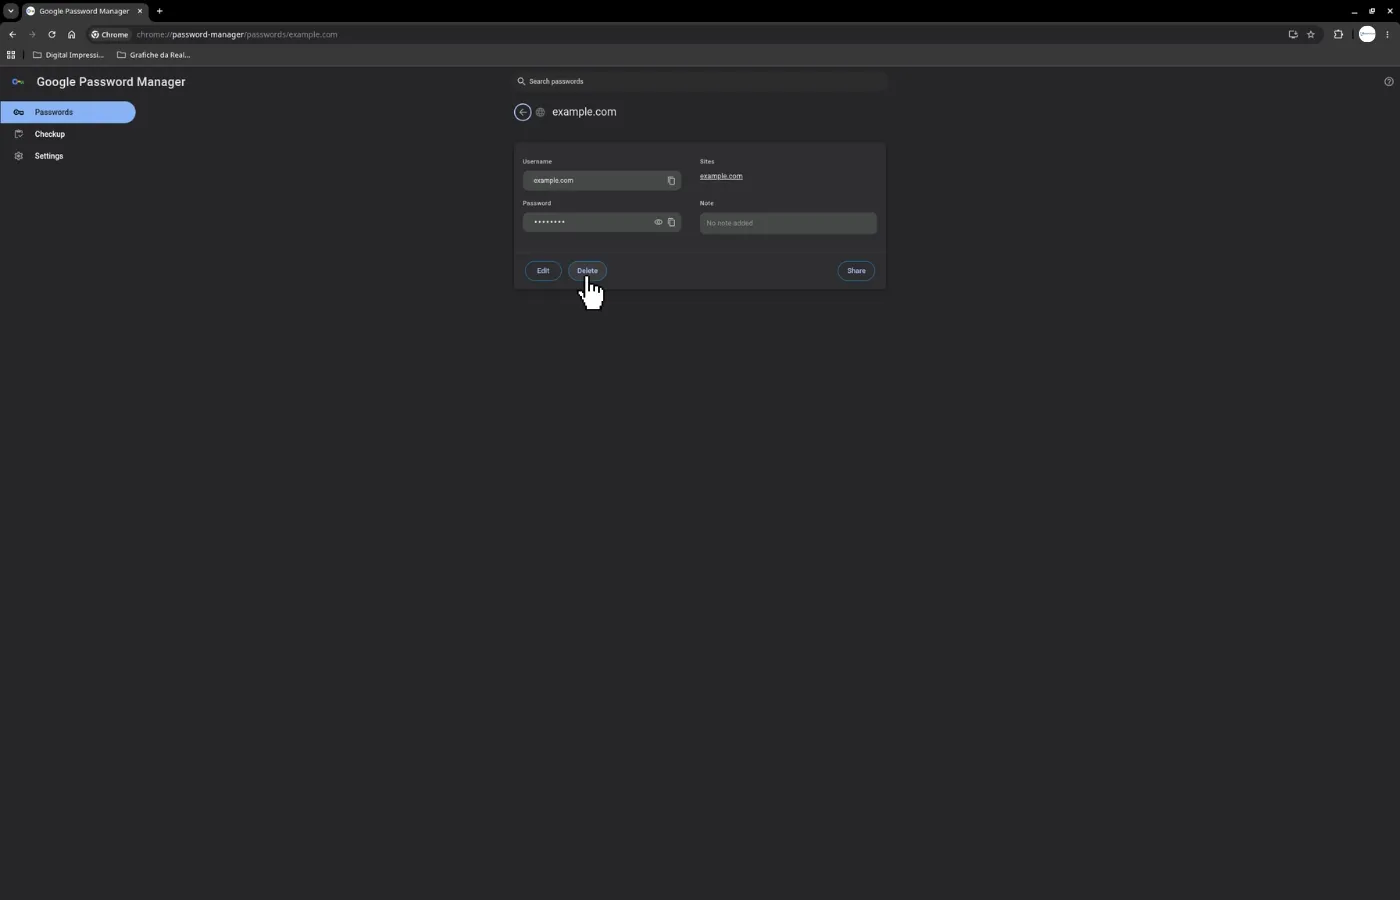Open a new tab with plus button
The width and height of the screenshot is (1400, 900).
159,11
